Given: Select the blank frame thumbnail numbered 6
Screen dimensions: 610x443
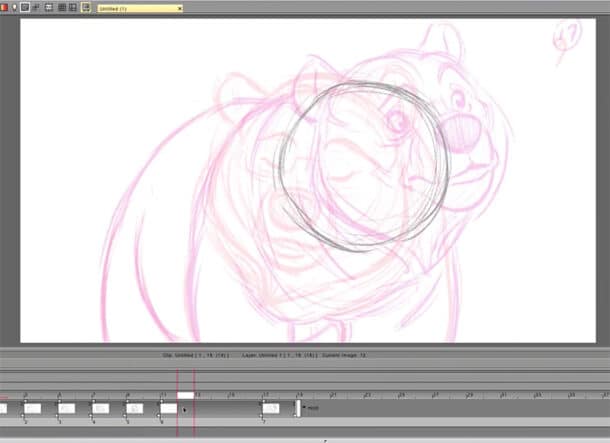Looking at the screenshot, I should click(168, 408).
